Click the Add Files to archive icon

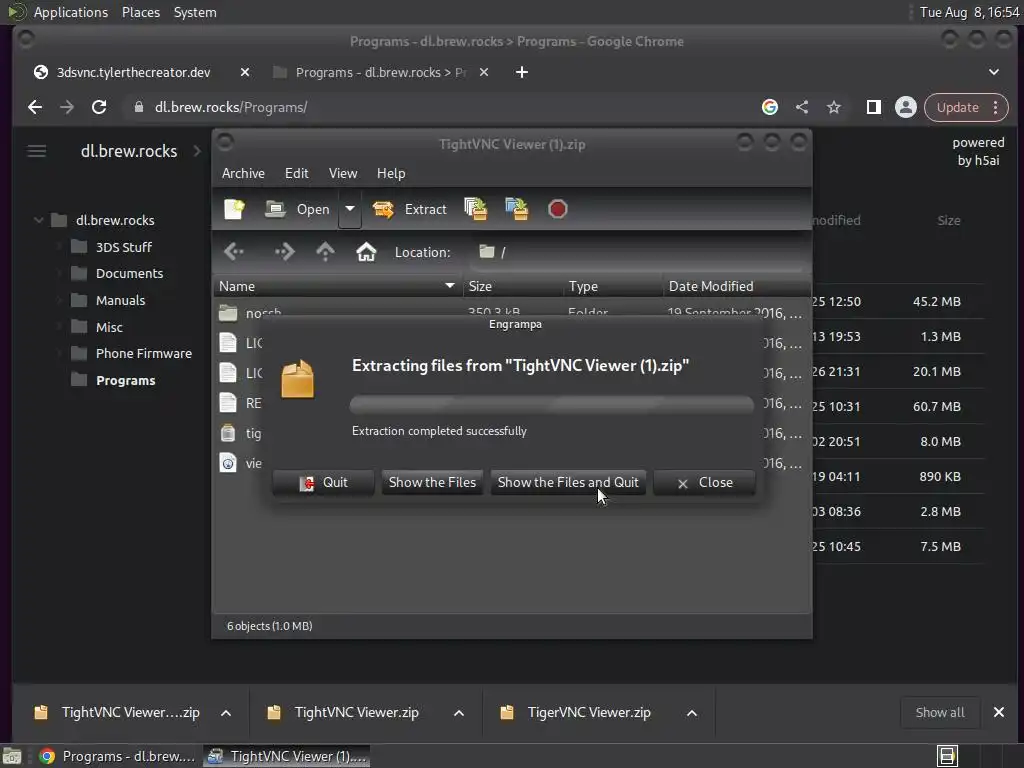(x=475, y=209)
